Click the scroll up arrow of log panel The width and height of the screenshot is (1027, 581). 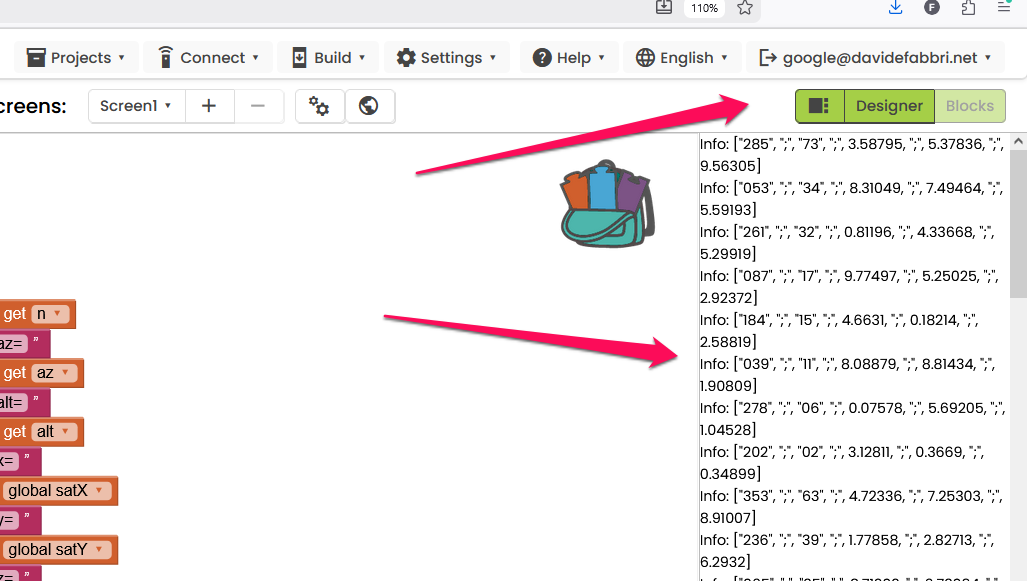1018,141
